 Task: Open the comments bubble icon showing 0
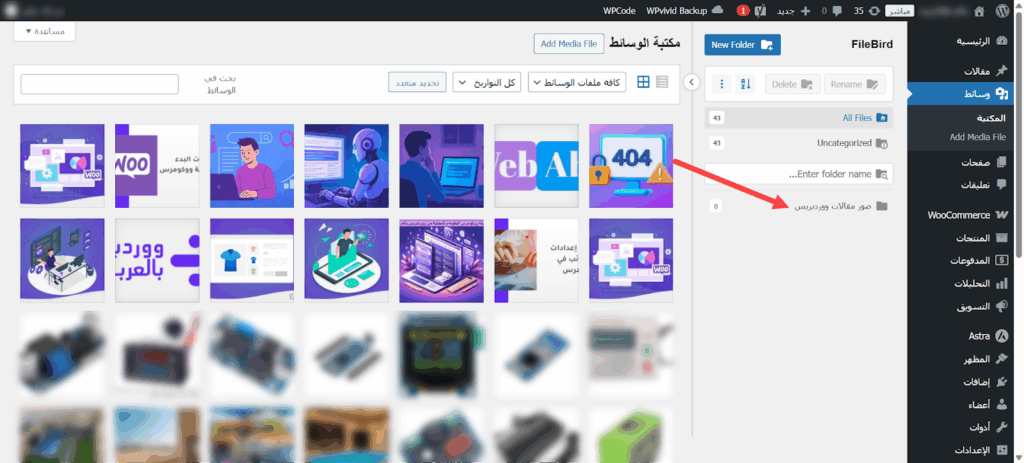pyautogui.click(x=837, y=10)
